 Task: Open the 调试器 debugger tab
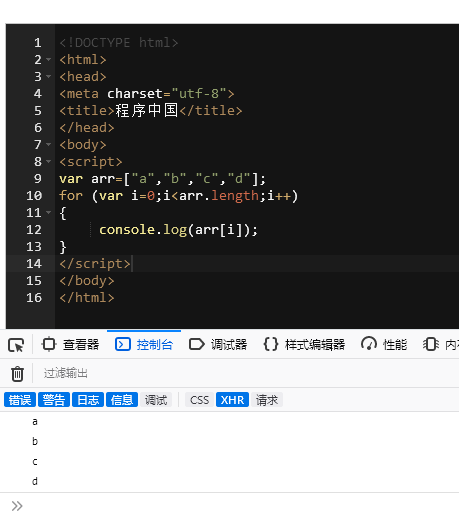point(218,344)
